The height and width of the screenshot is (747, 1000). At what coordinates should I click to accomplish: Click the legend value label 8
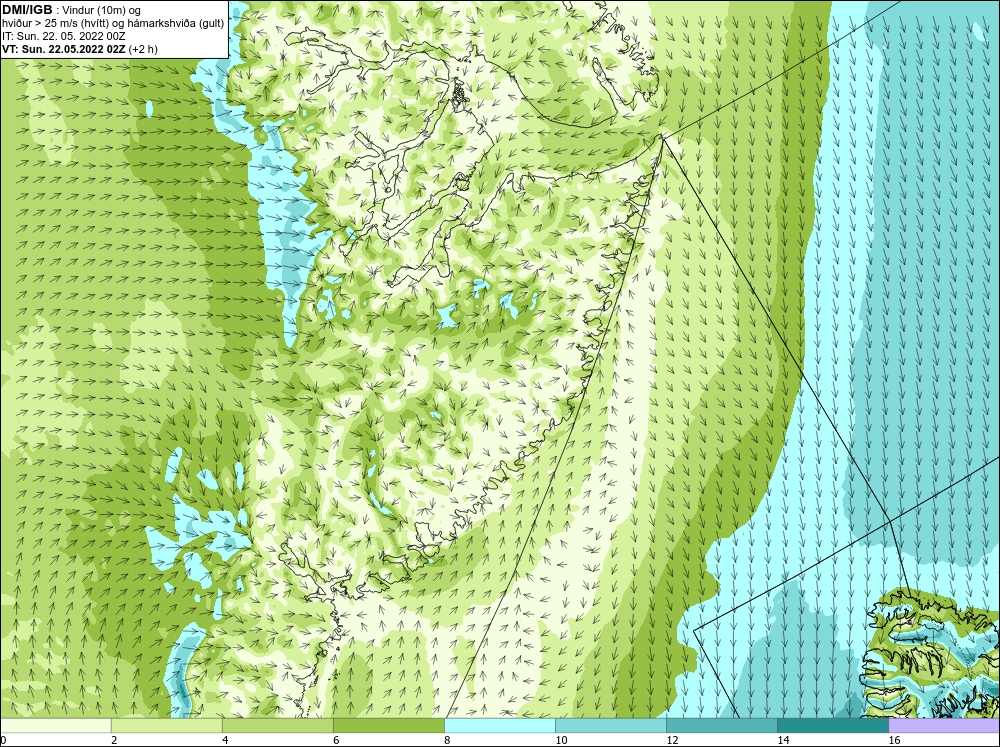pos(448,740)
